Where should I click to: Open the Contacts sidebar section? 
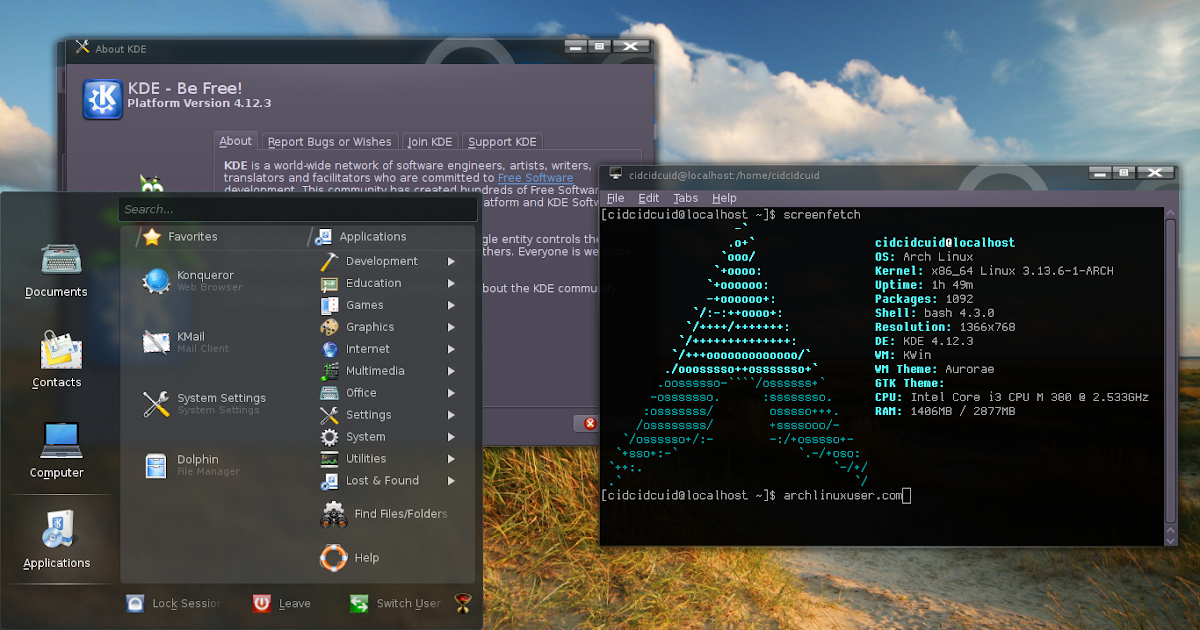[57, 360]
